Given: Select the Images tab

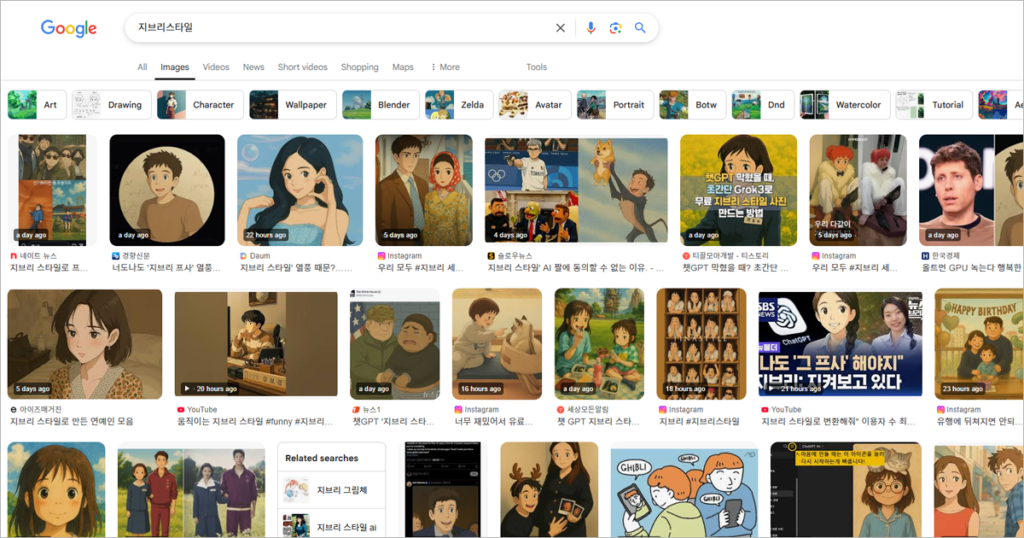Looking at the screenshot, I should click(x=174, y=67).
